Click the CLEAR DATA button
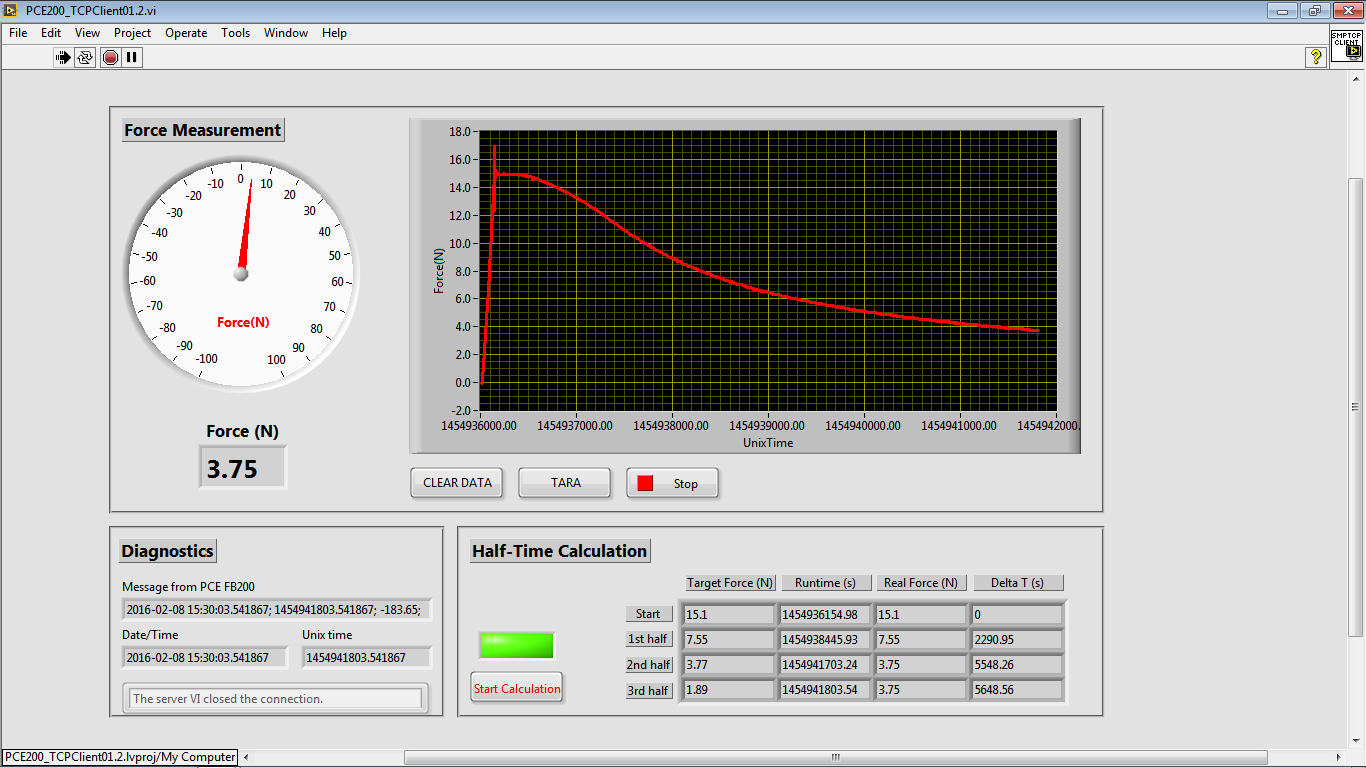This screenshot has width=1366, height=768. point(457,483)
